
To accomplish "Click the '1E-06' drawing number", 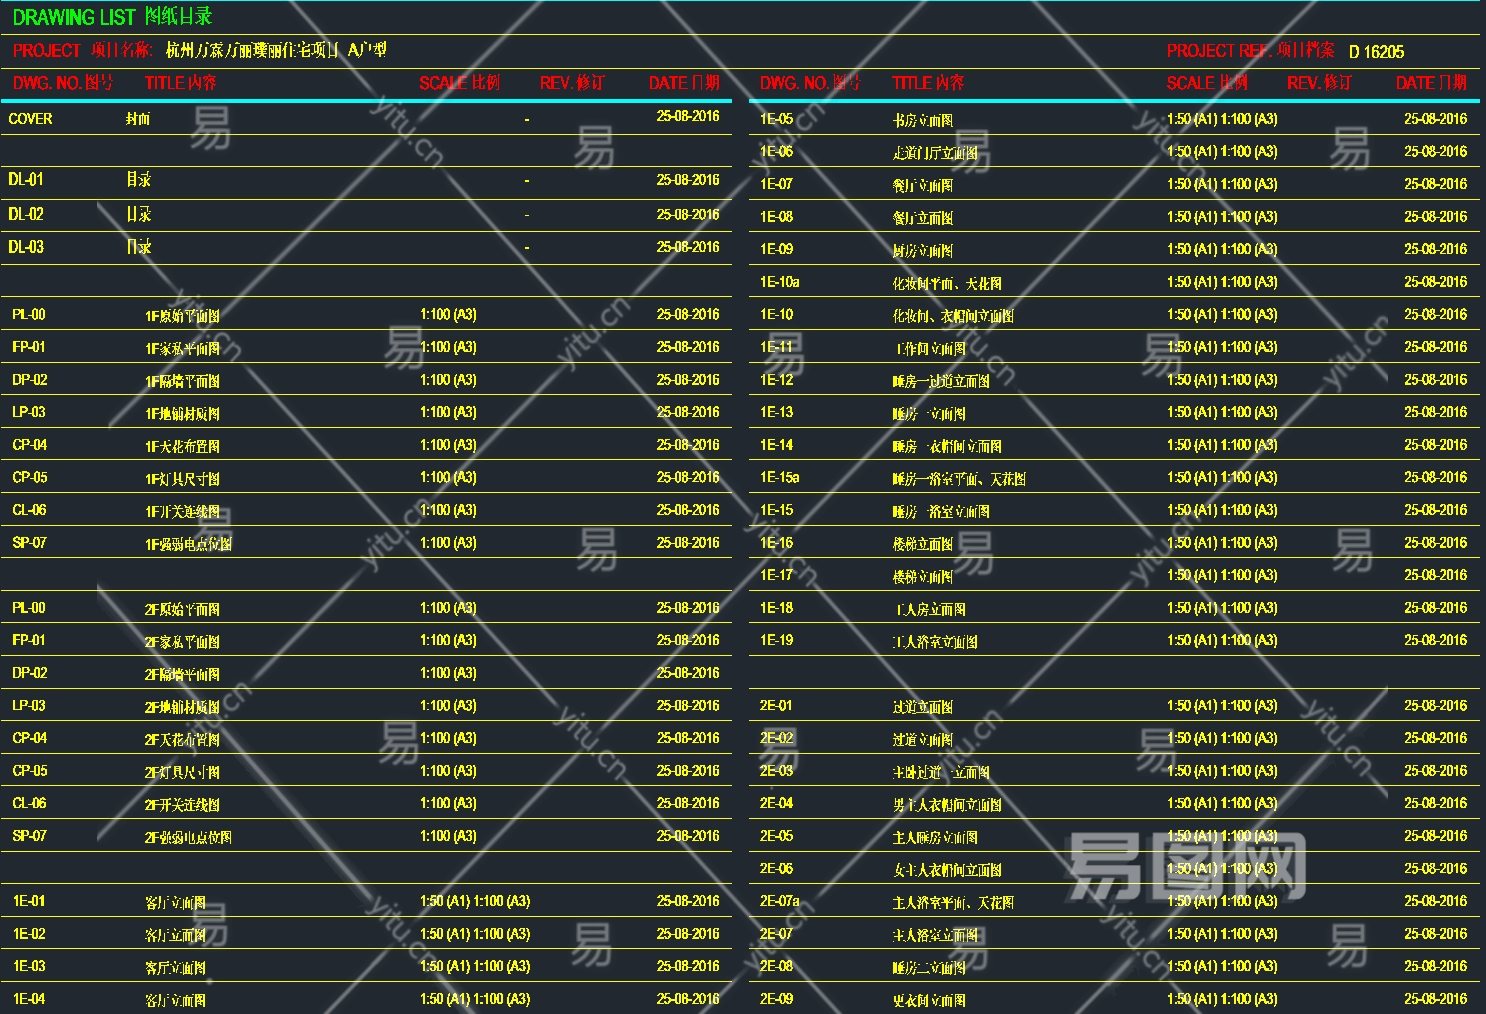I will [x=776, y=152].
